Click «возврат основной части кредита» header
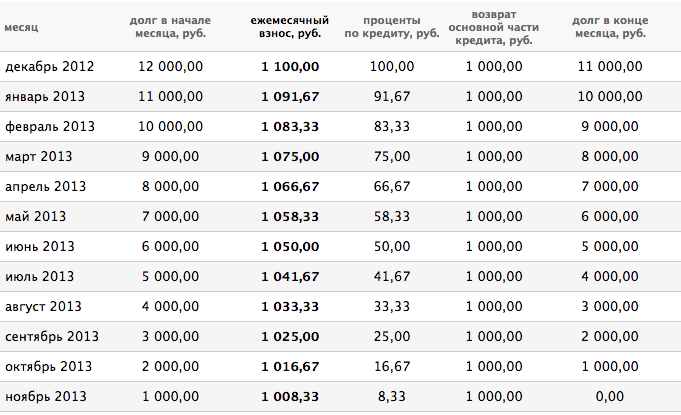681x415 pixels. 494,27
